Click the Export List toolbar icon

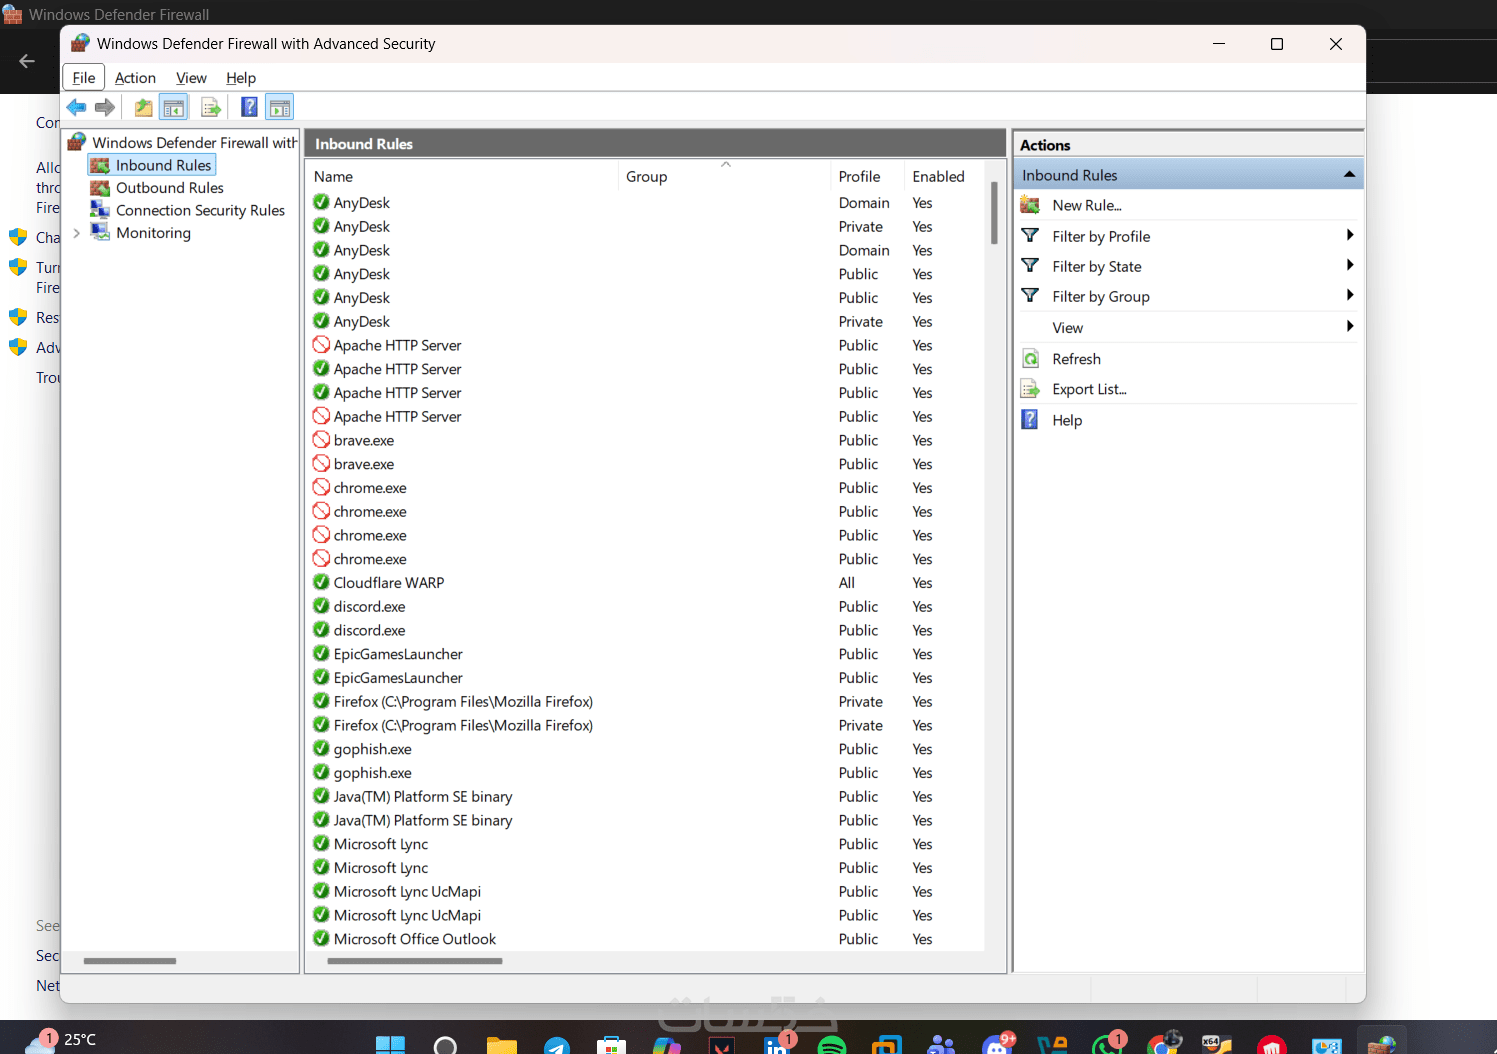click(x=211, y=107)
